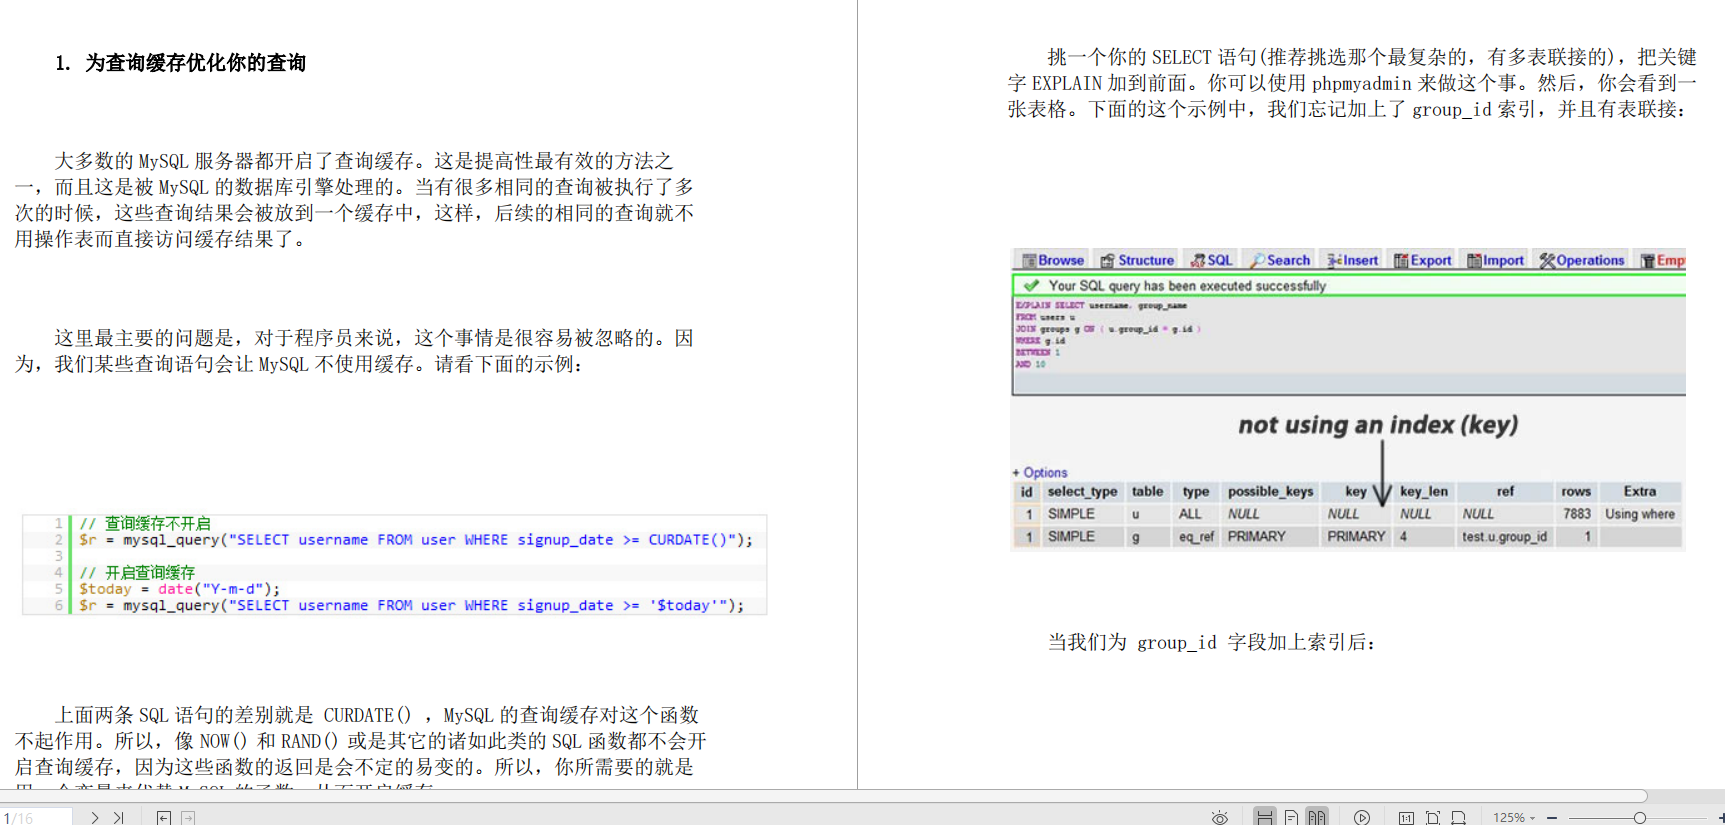Go to the next page arrow

95,817
